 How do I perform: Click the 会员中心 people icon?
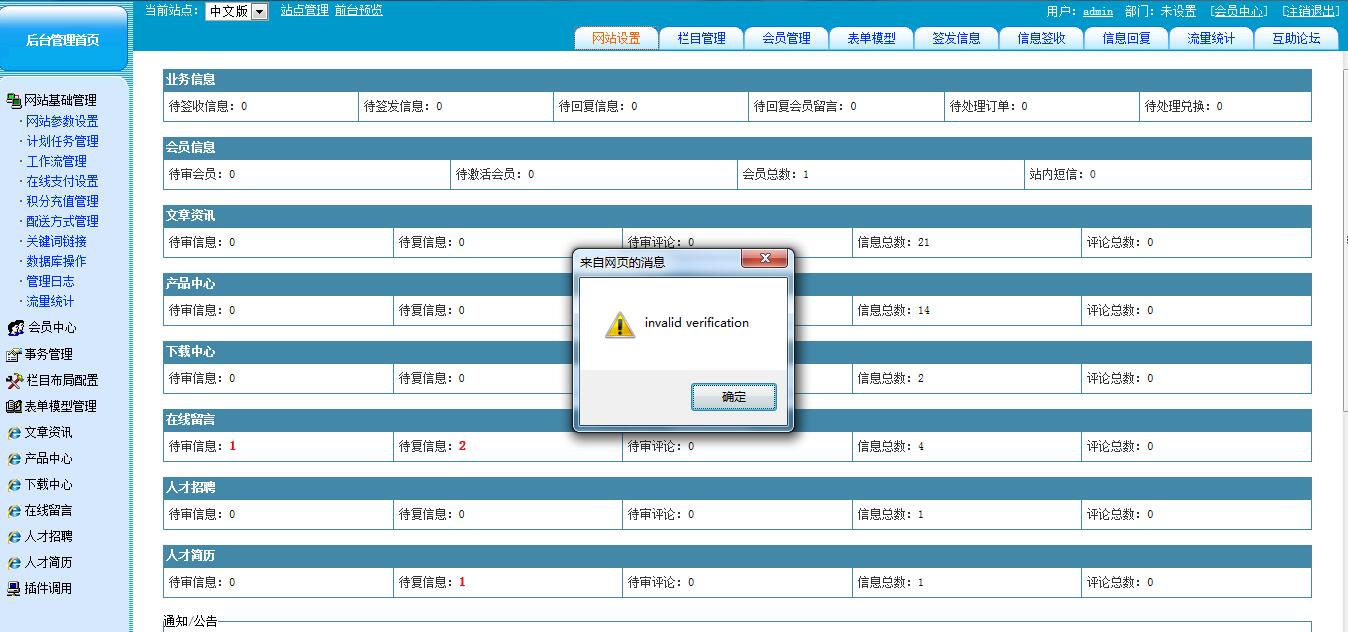[x=15, y=328]
